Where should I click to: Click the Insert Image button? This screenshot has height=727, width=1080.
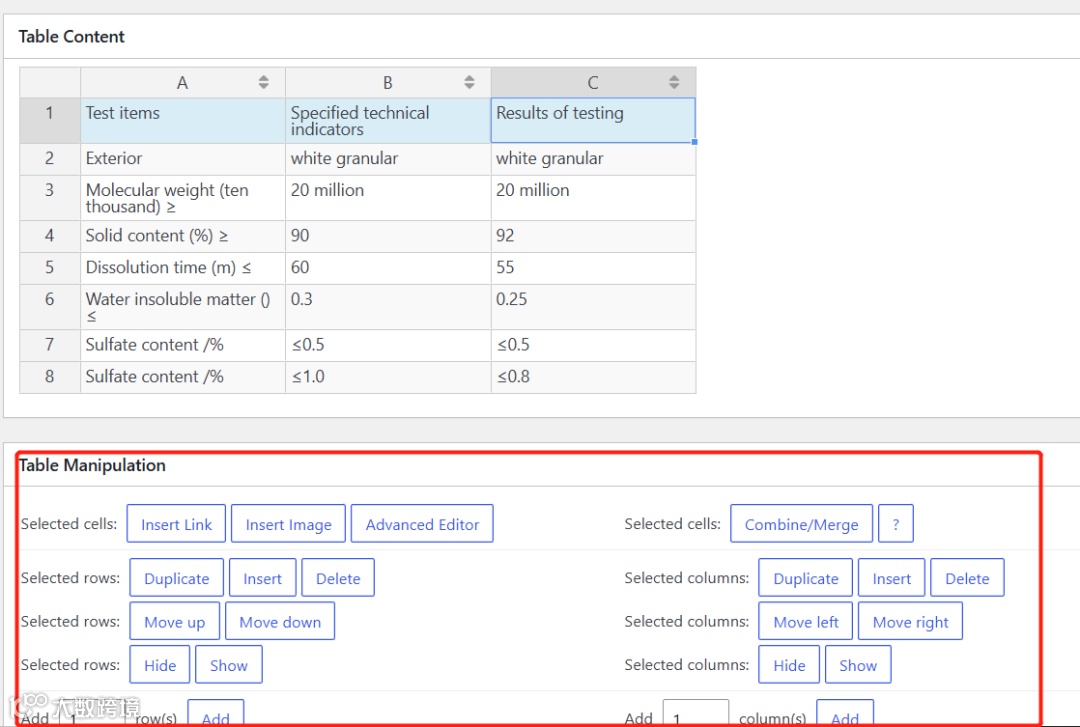(x=289, y=524)
